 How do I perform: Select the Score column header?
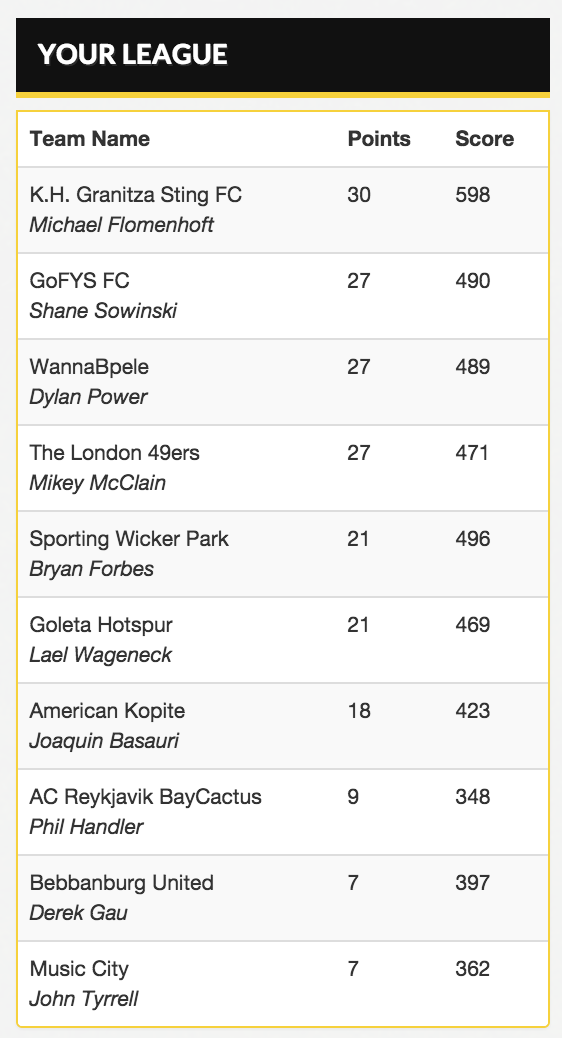click(484, 138)
